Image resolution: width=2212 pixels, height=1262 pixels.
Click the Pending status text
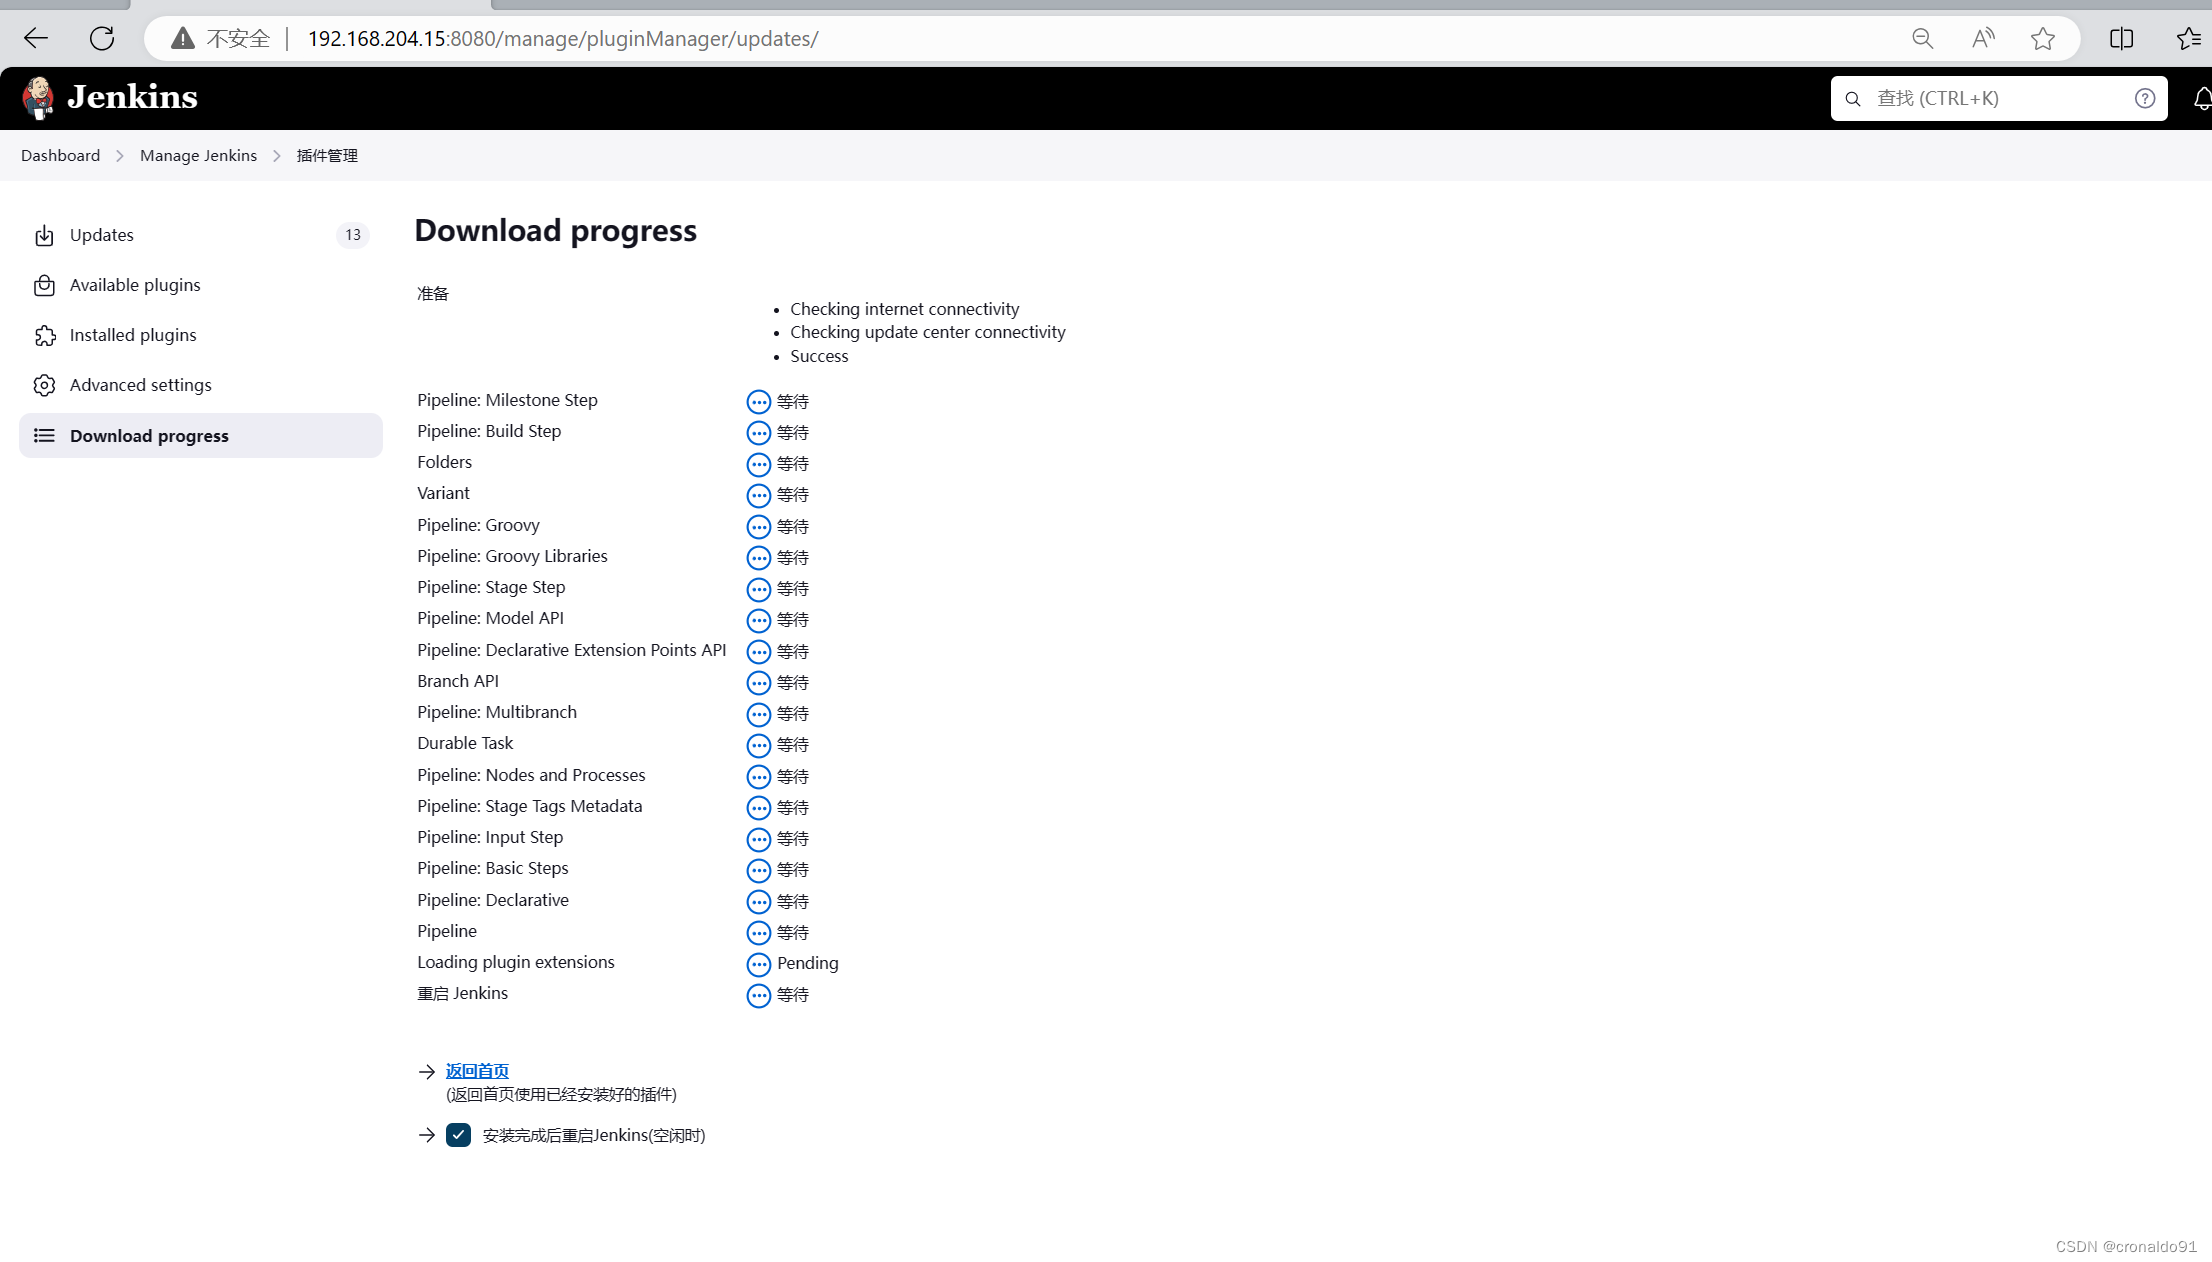pos(808,963)
